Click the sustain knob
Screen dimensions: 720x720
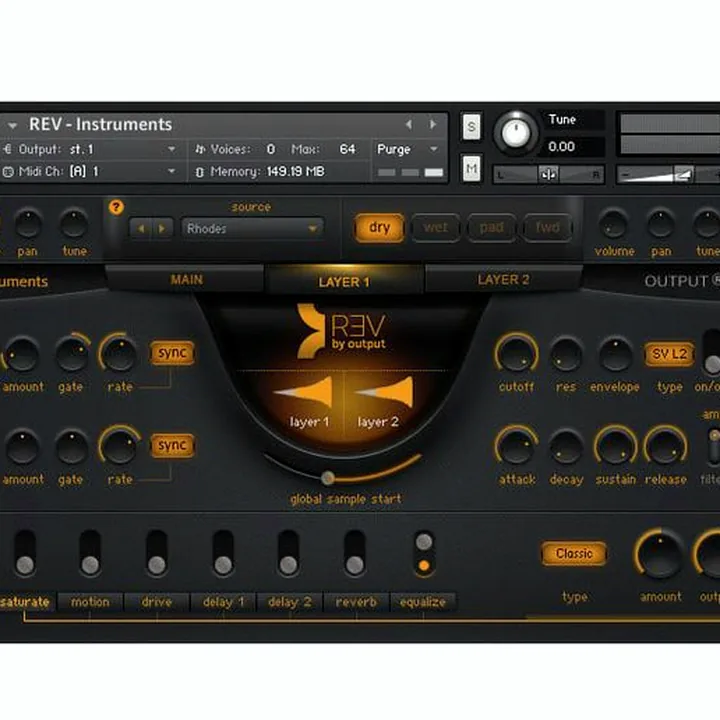(615, 446)
